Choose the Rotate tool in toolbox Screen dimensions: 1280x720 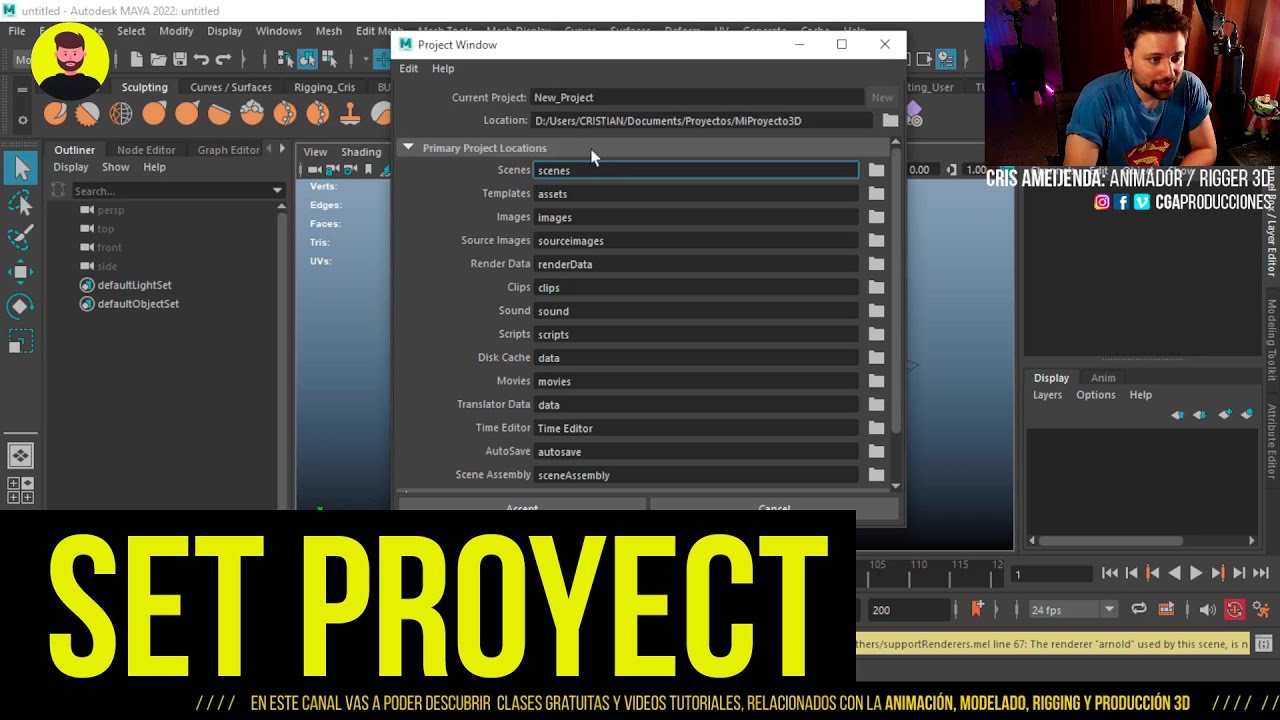(20, 307)
